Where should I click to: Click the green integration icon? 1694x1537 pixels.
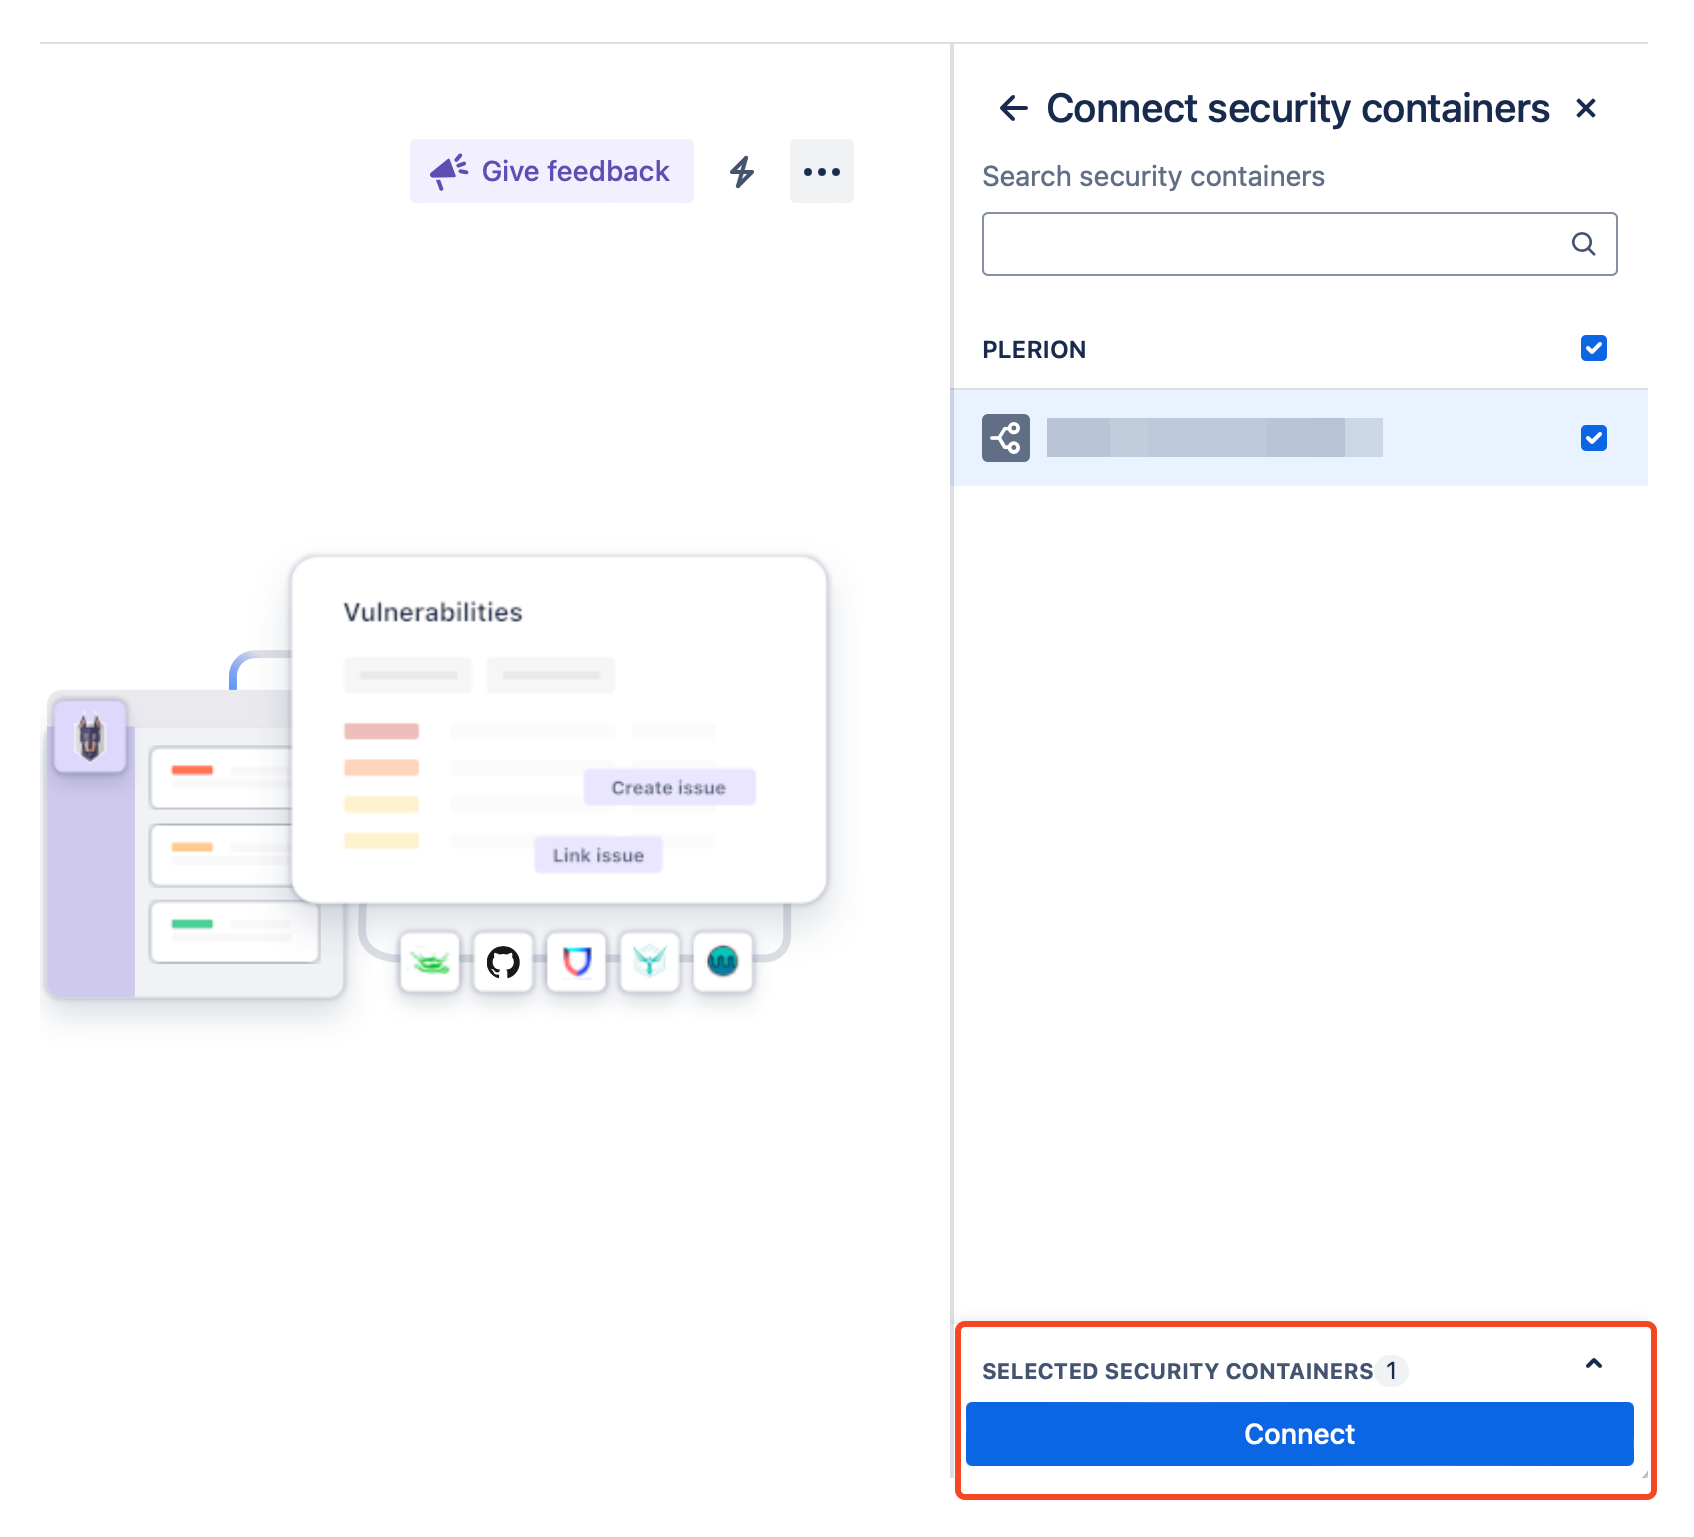click(429, 962)
